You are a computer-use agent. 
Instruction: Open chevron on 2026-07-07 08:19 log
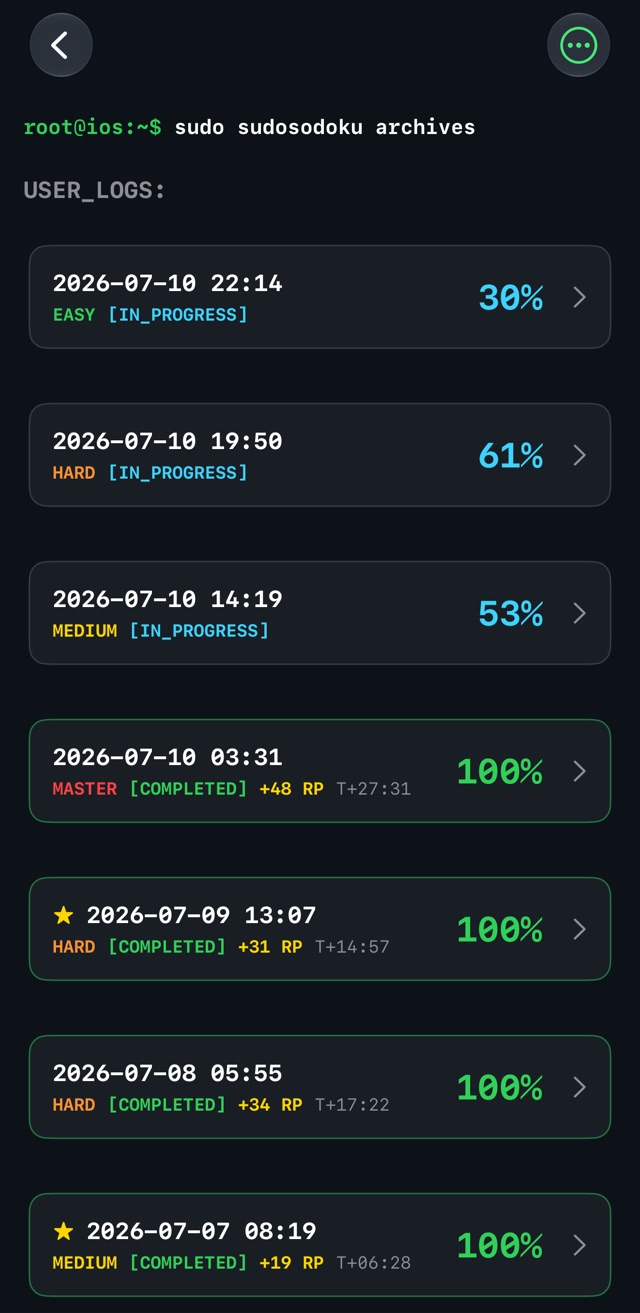click(579, 1245)
